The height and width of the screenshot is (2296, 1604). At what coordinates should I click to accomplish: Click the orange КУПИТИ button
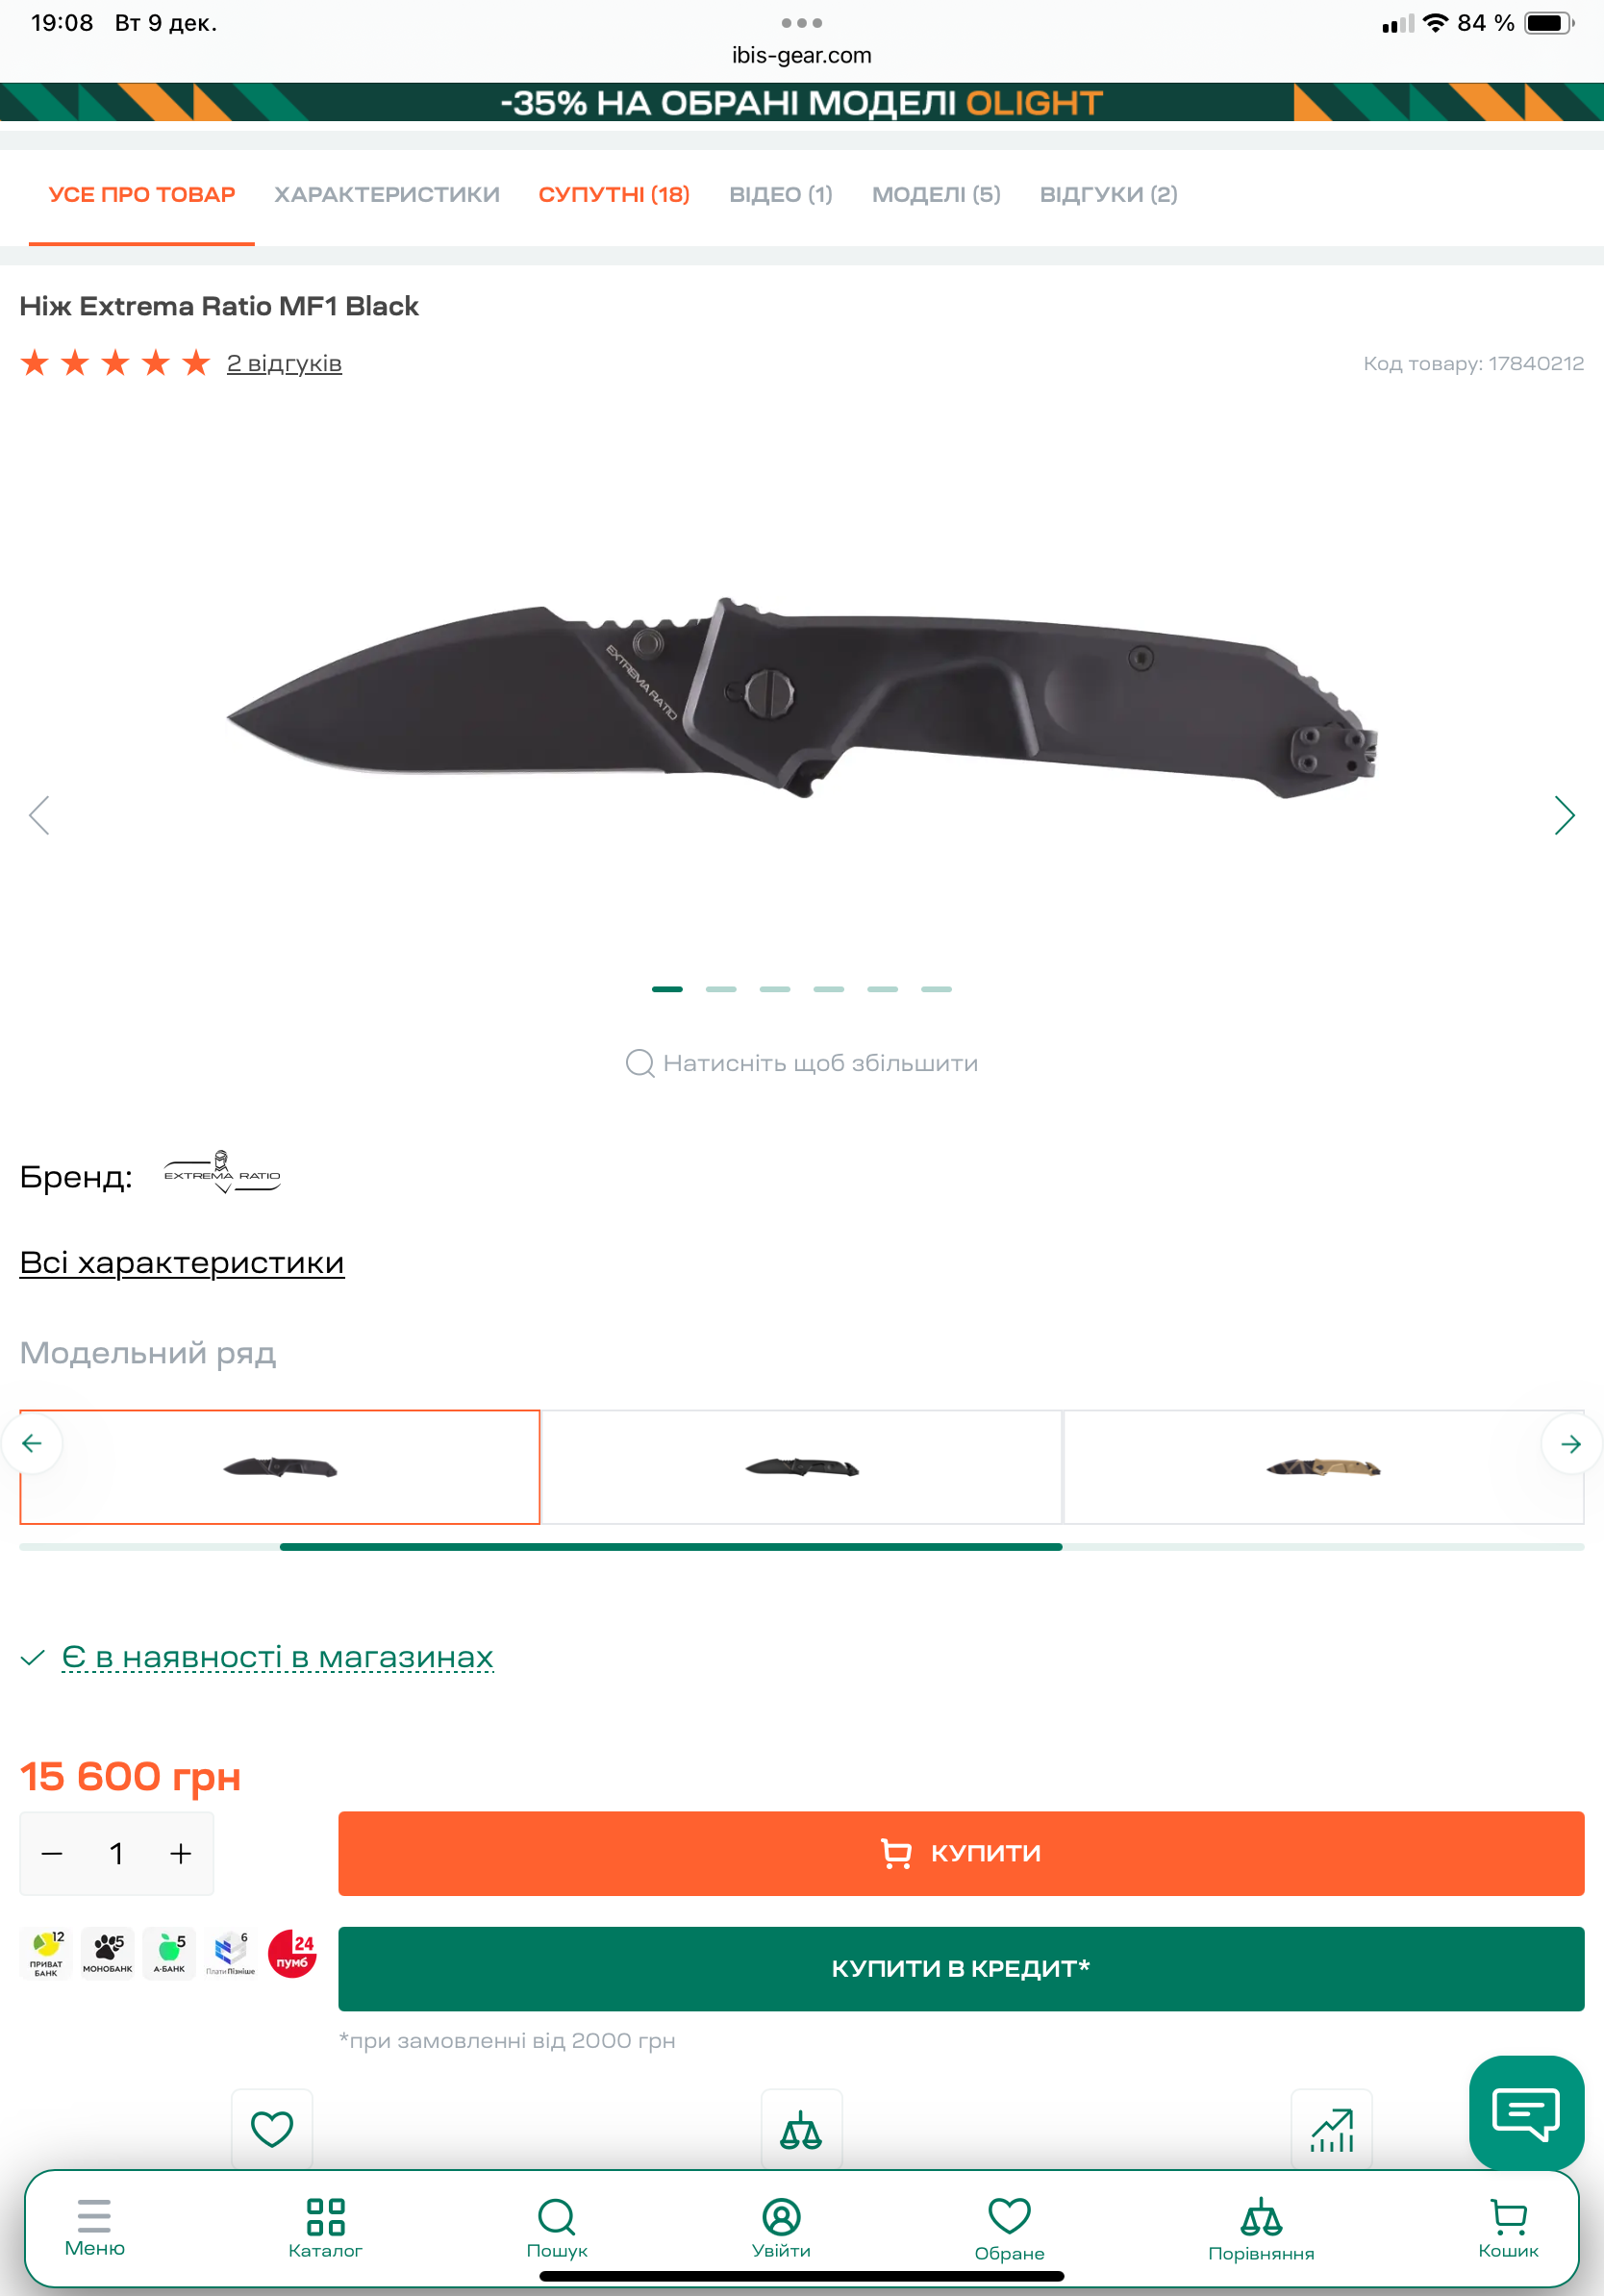point(961,1853)
